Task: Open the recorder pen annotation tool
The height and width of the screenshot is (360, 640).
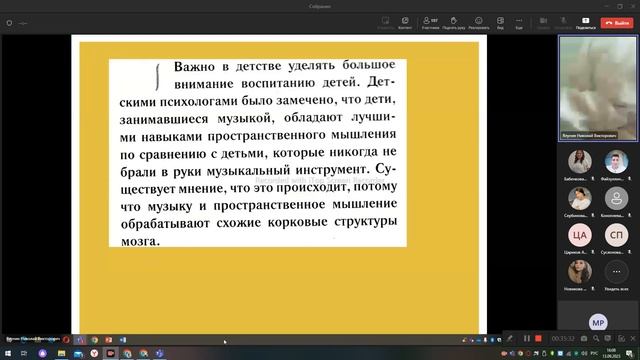Action: pyautogui.click(x=510, y=338)
